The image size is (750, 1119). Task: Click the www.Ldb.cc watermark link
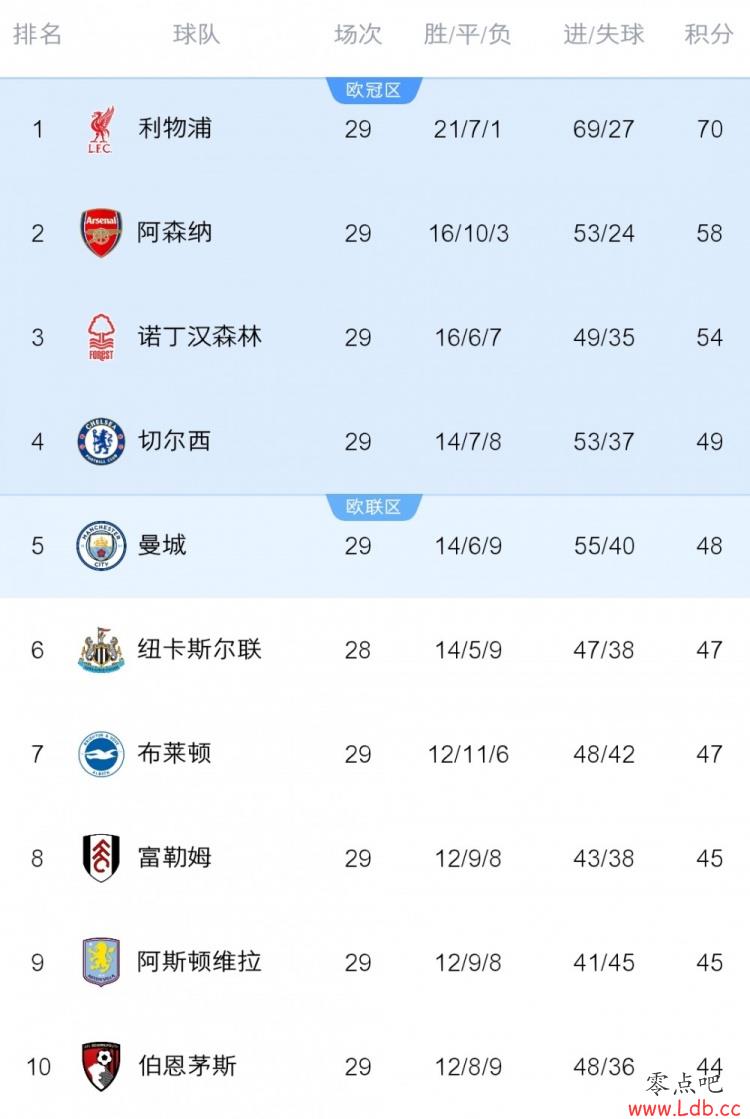coord(684,1108)
